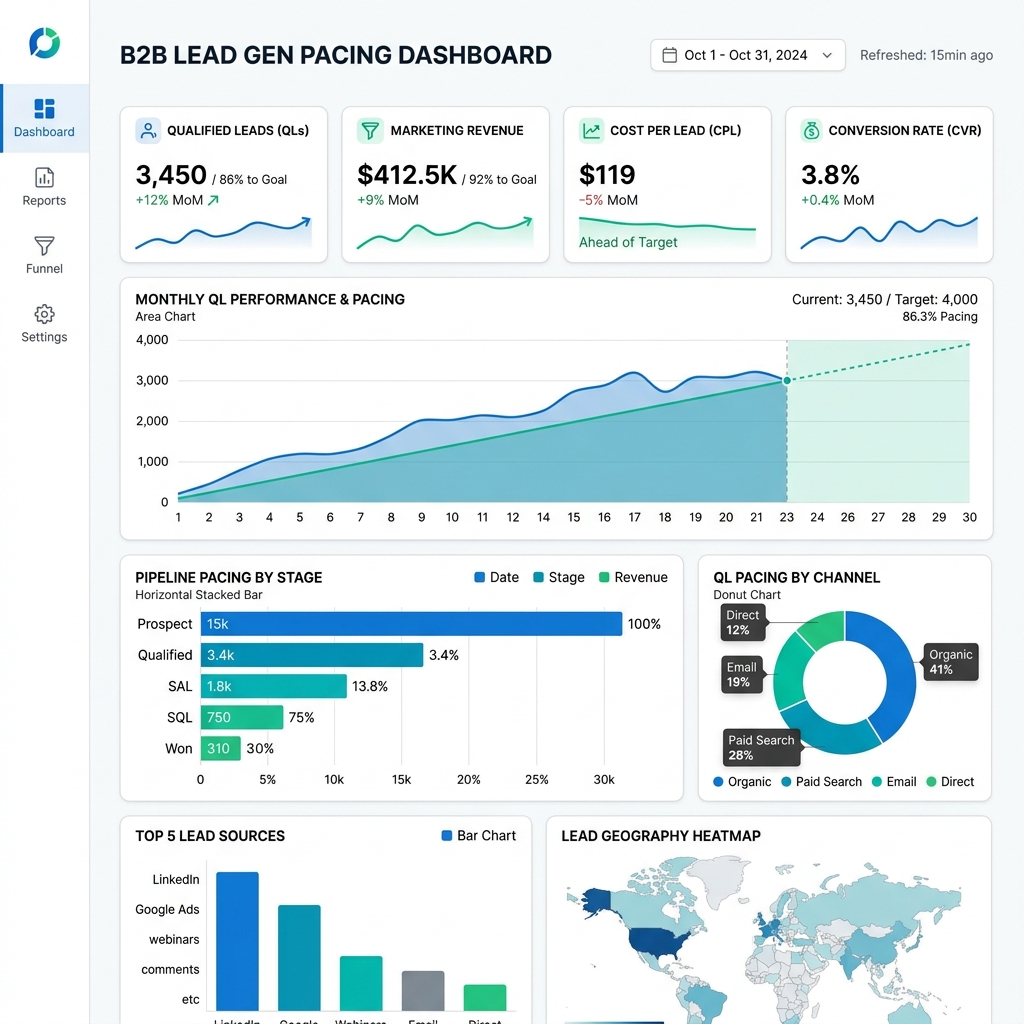Click the Google Ads axis label

(x=167, y=910)
